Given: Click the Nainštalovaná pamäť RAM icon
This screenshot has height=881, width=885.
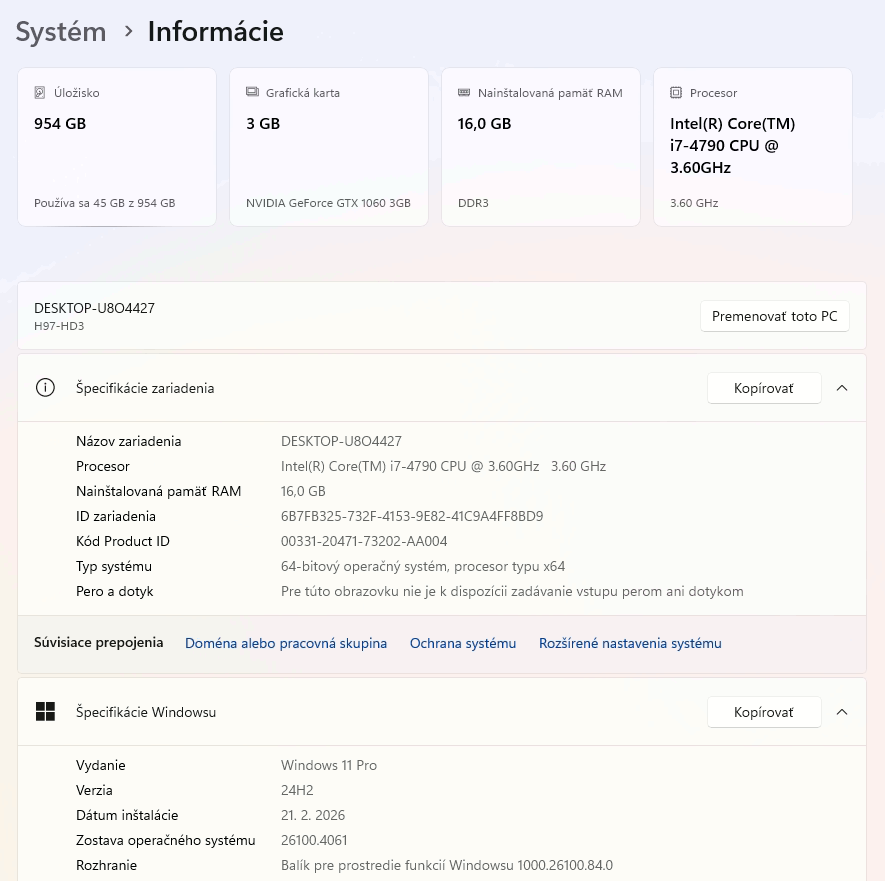Looking at the screenshot, I should (464, 92).
